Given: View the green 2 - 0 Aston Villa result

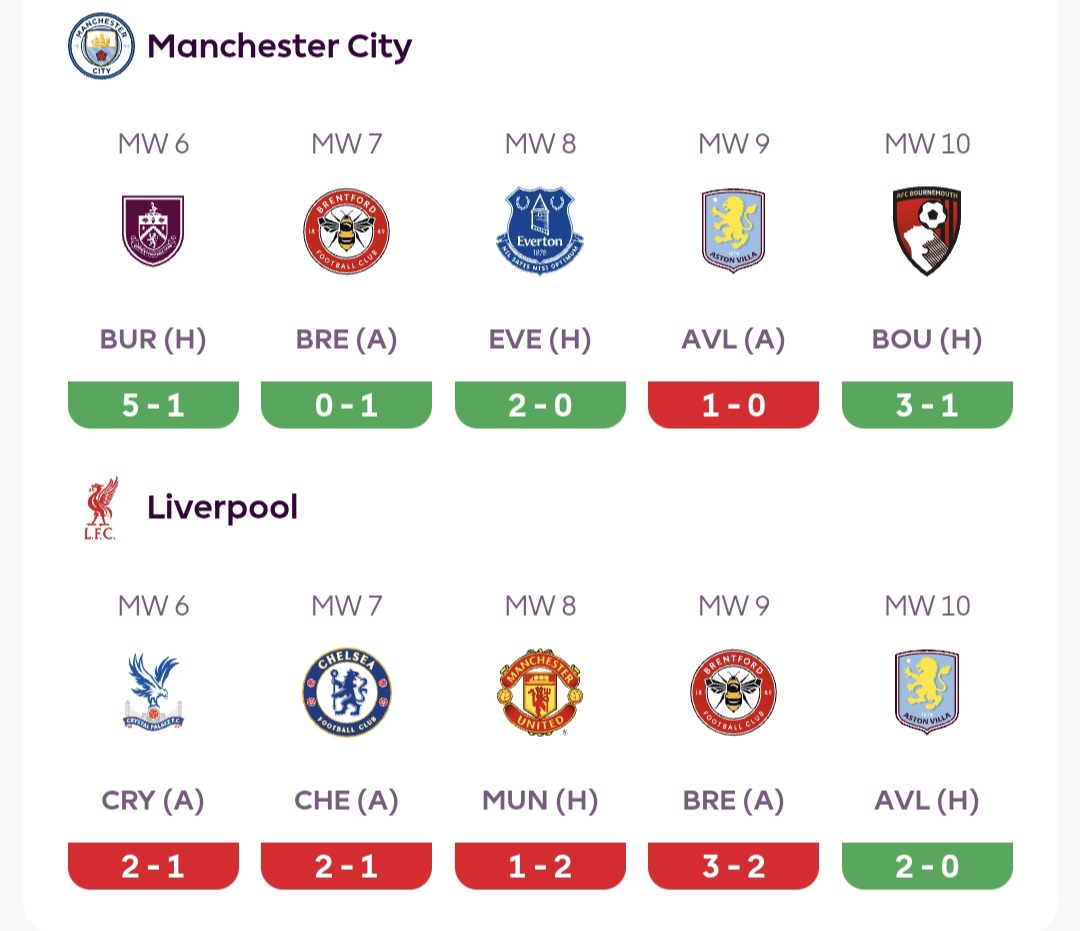Looking at the screenshot, I should 927,866.
